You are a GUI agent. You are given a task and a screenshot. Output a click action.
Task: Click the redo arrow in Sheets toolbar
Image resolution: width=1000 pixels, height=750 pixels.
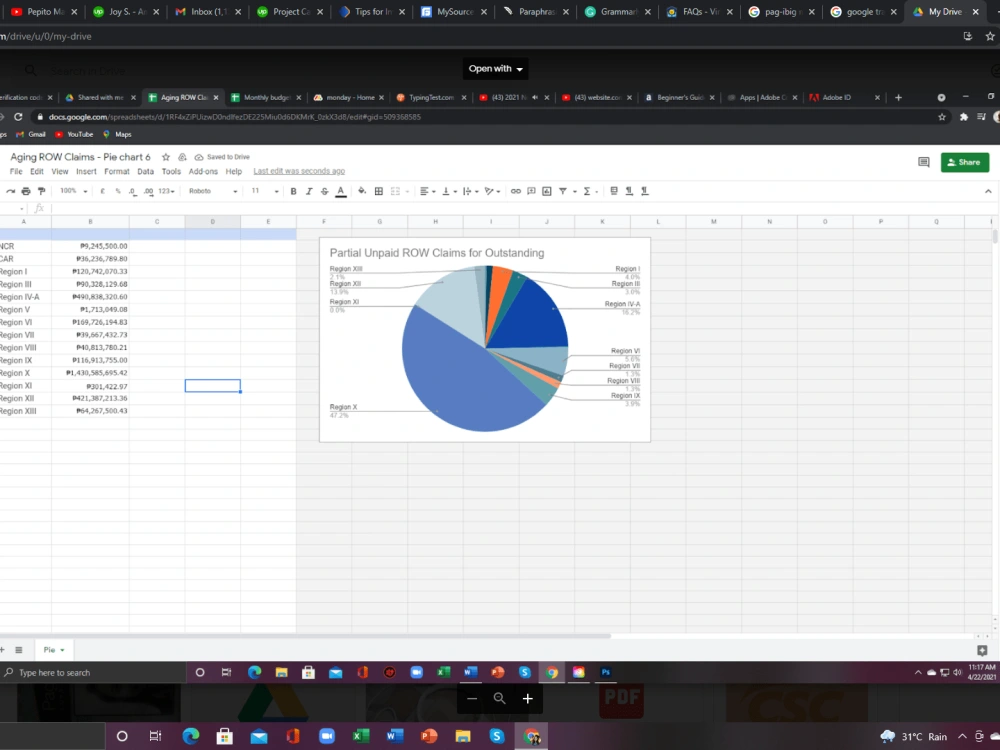10,191
